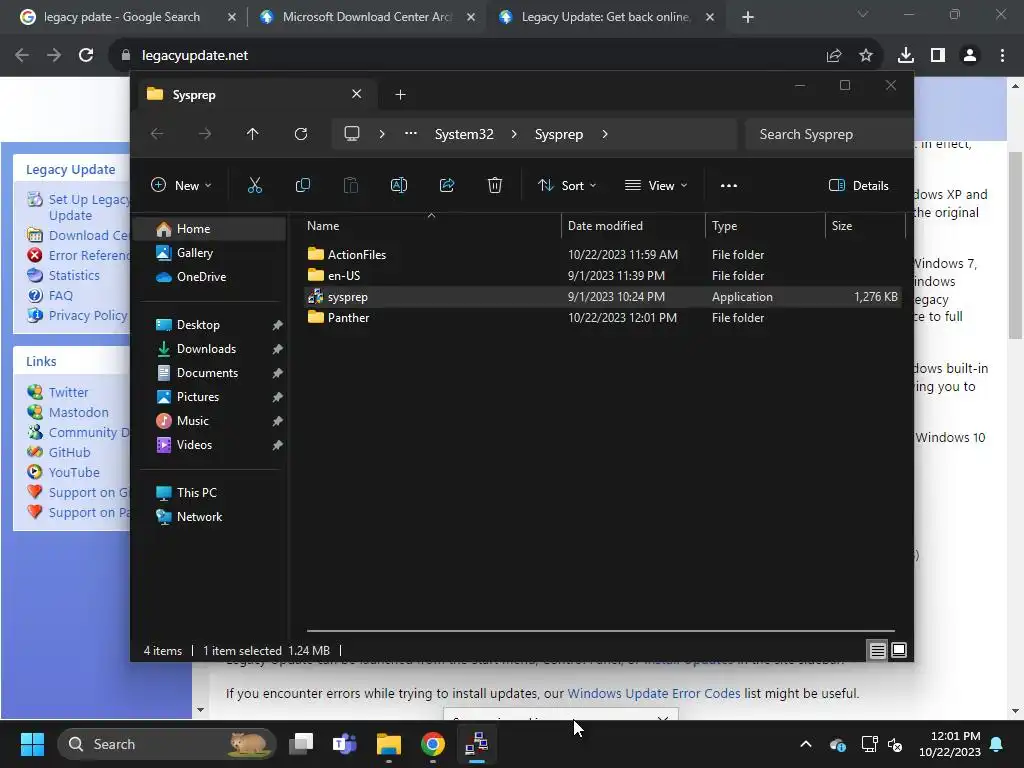
Task: Click Google Chrome taskbar icon
Action: [432, 744]
